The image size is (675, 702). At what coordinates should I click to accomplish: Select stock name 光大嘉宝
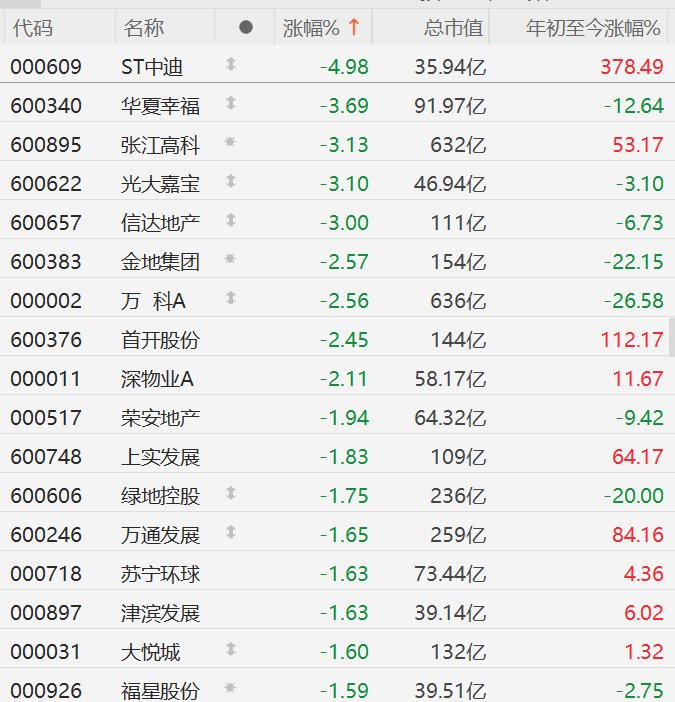pos(160,184)
